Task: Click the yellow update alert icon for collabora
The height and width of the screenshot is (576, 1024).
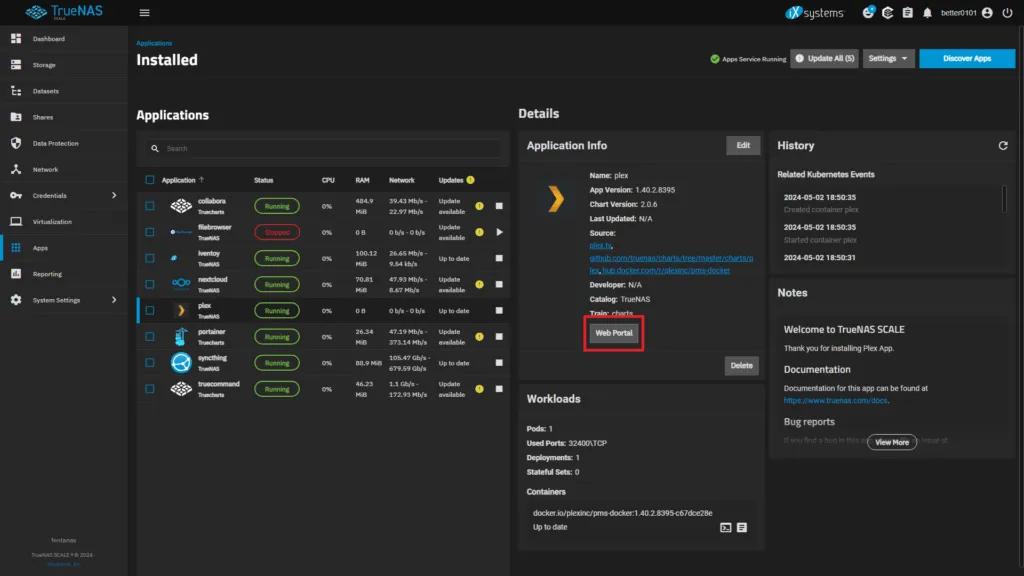Action: (480, 206)
